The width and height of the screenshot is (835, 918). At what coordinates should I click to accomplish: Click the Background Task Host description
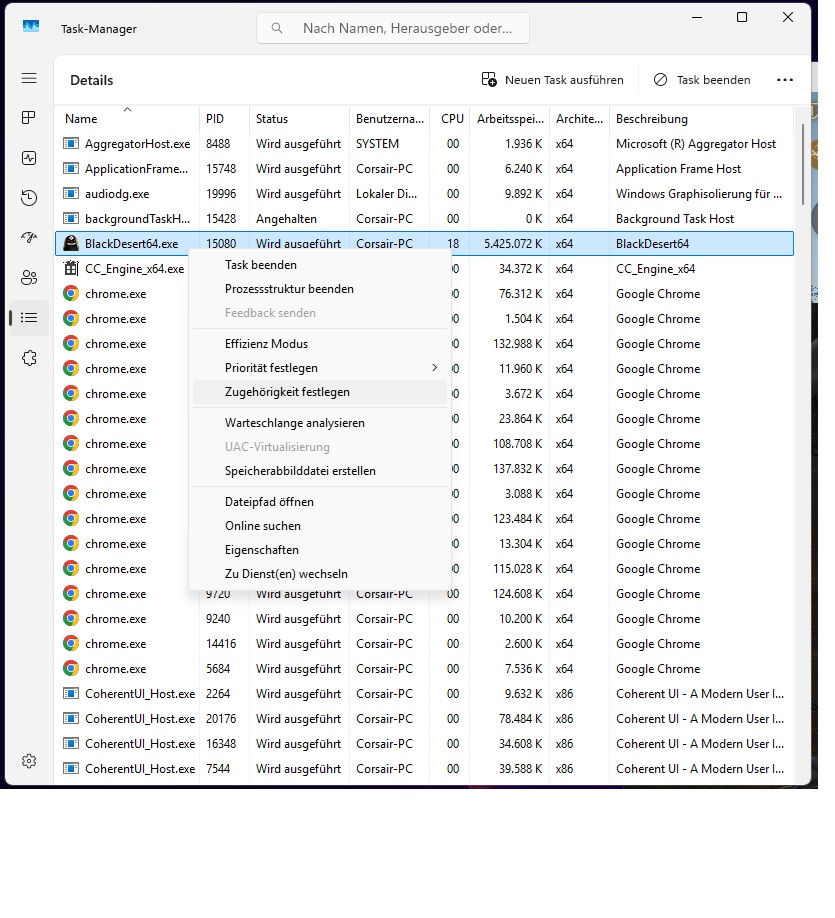click(675, 219)
